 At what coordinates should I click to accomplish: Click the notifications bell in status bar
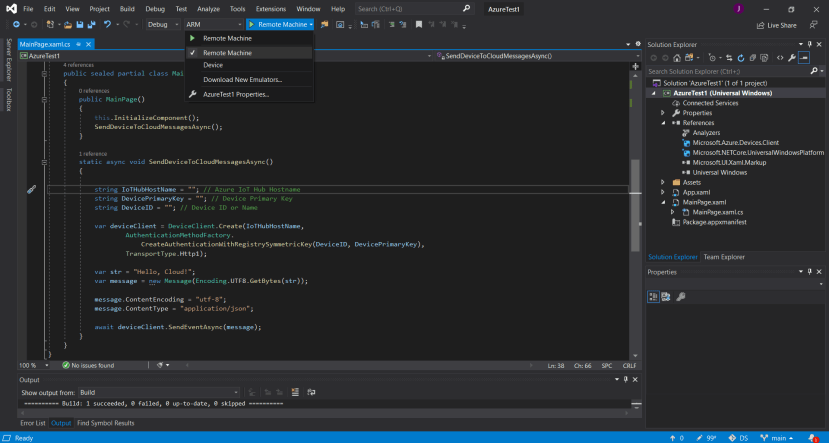(813, 438)
